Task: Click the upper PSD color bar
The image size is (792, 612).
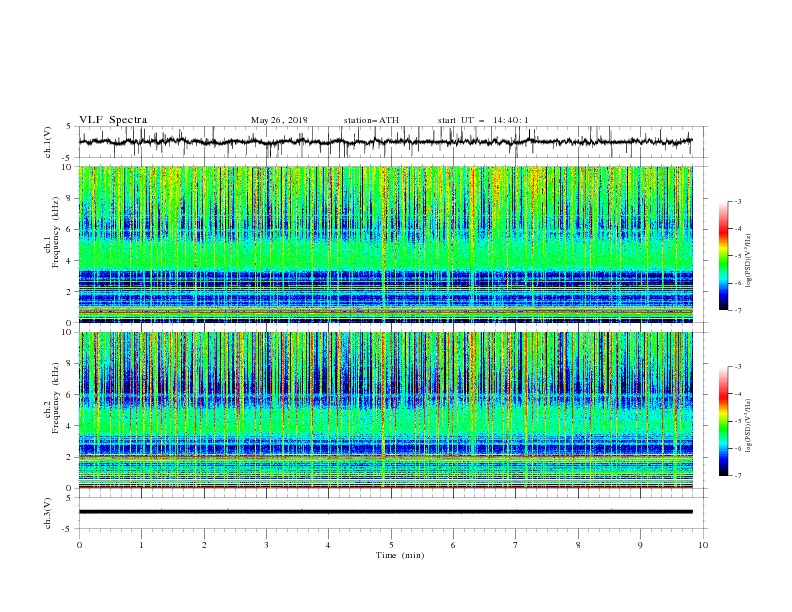Action: (x=723, y=256)
